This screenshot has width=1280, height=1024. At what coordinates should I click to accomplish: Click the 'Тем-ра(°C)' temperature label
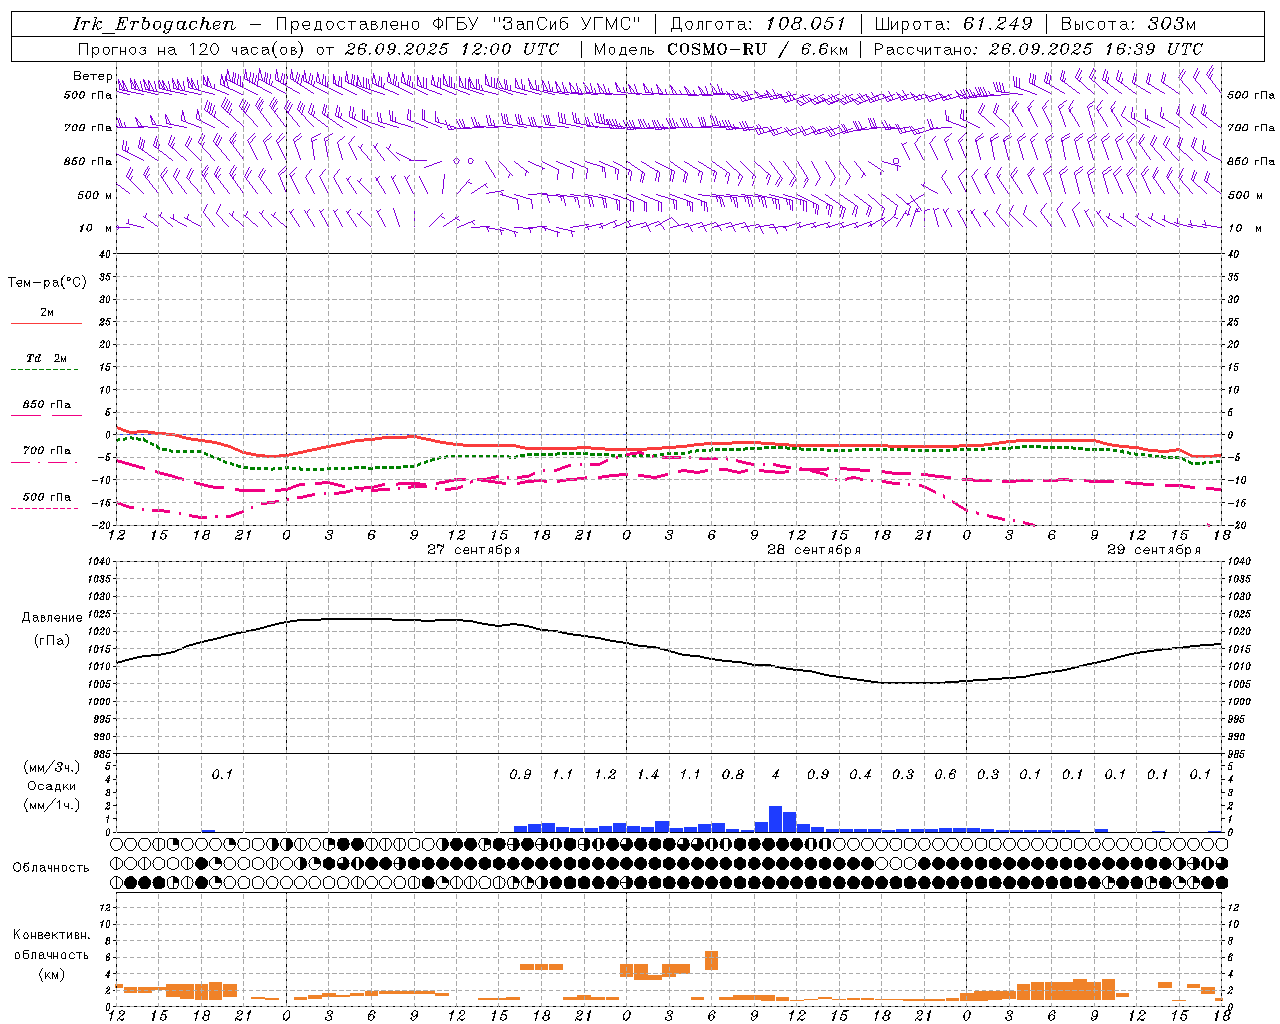[x=47, y=283]
